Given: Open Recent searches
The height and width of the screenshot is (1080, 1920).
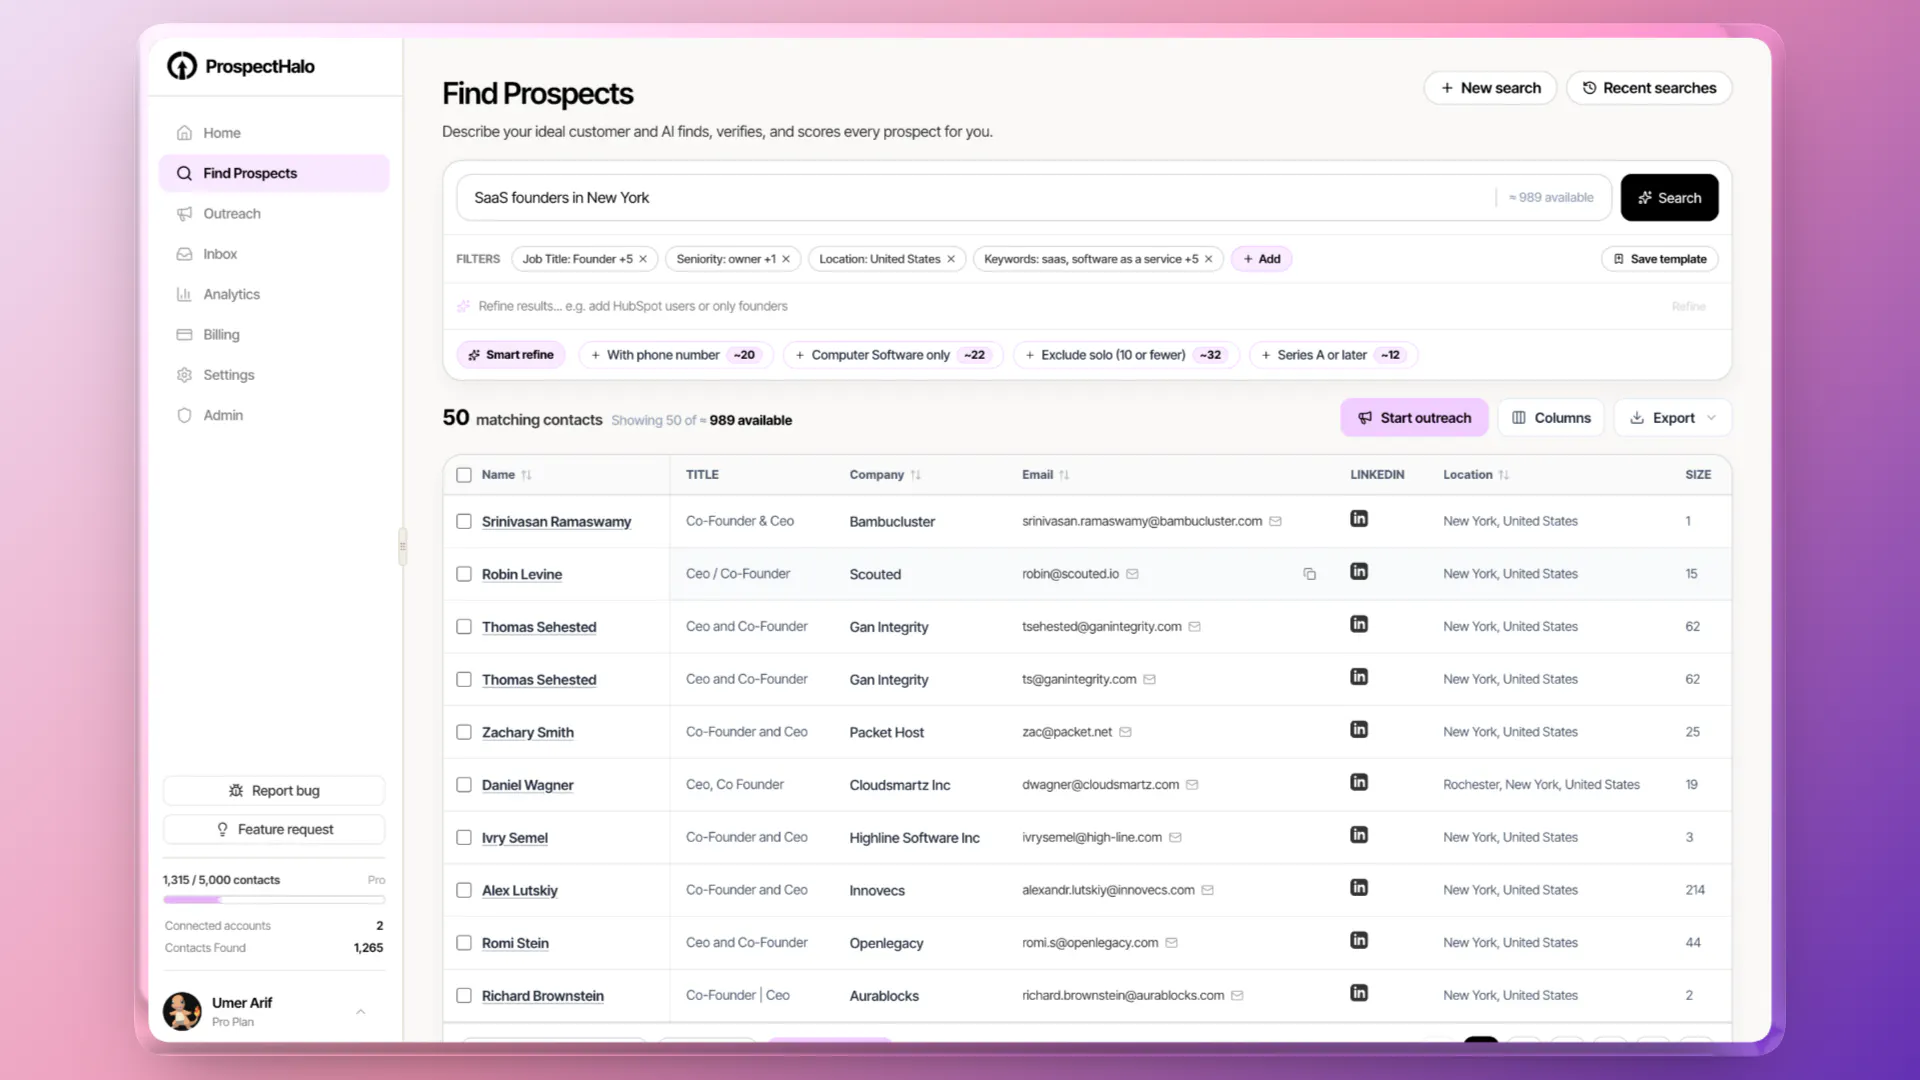Looking at the screenshot, I should [x=1649, y=88].
